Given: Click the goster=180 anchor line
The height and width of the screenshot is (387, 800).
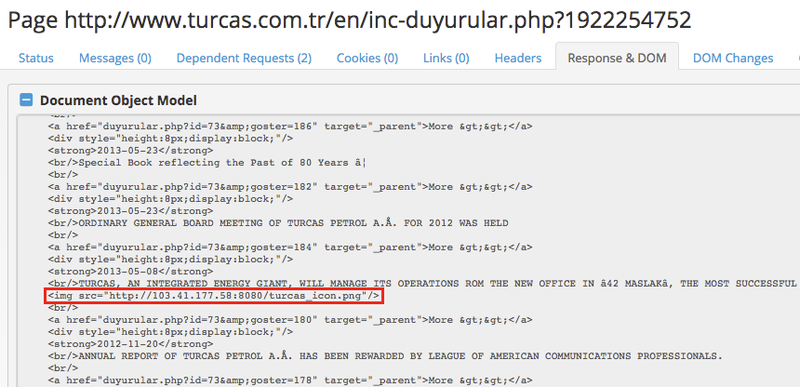Looking at the screenshot, I should click(290, 320).
